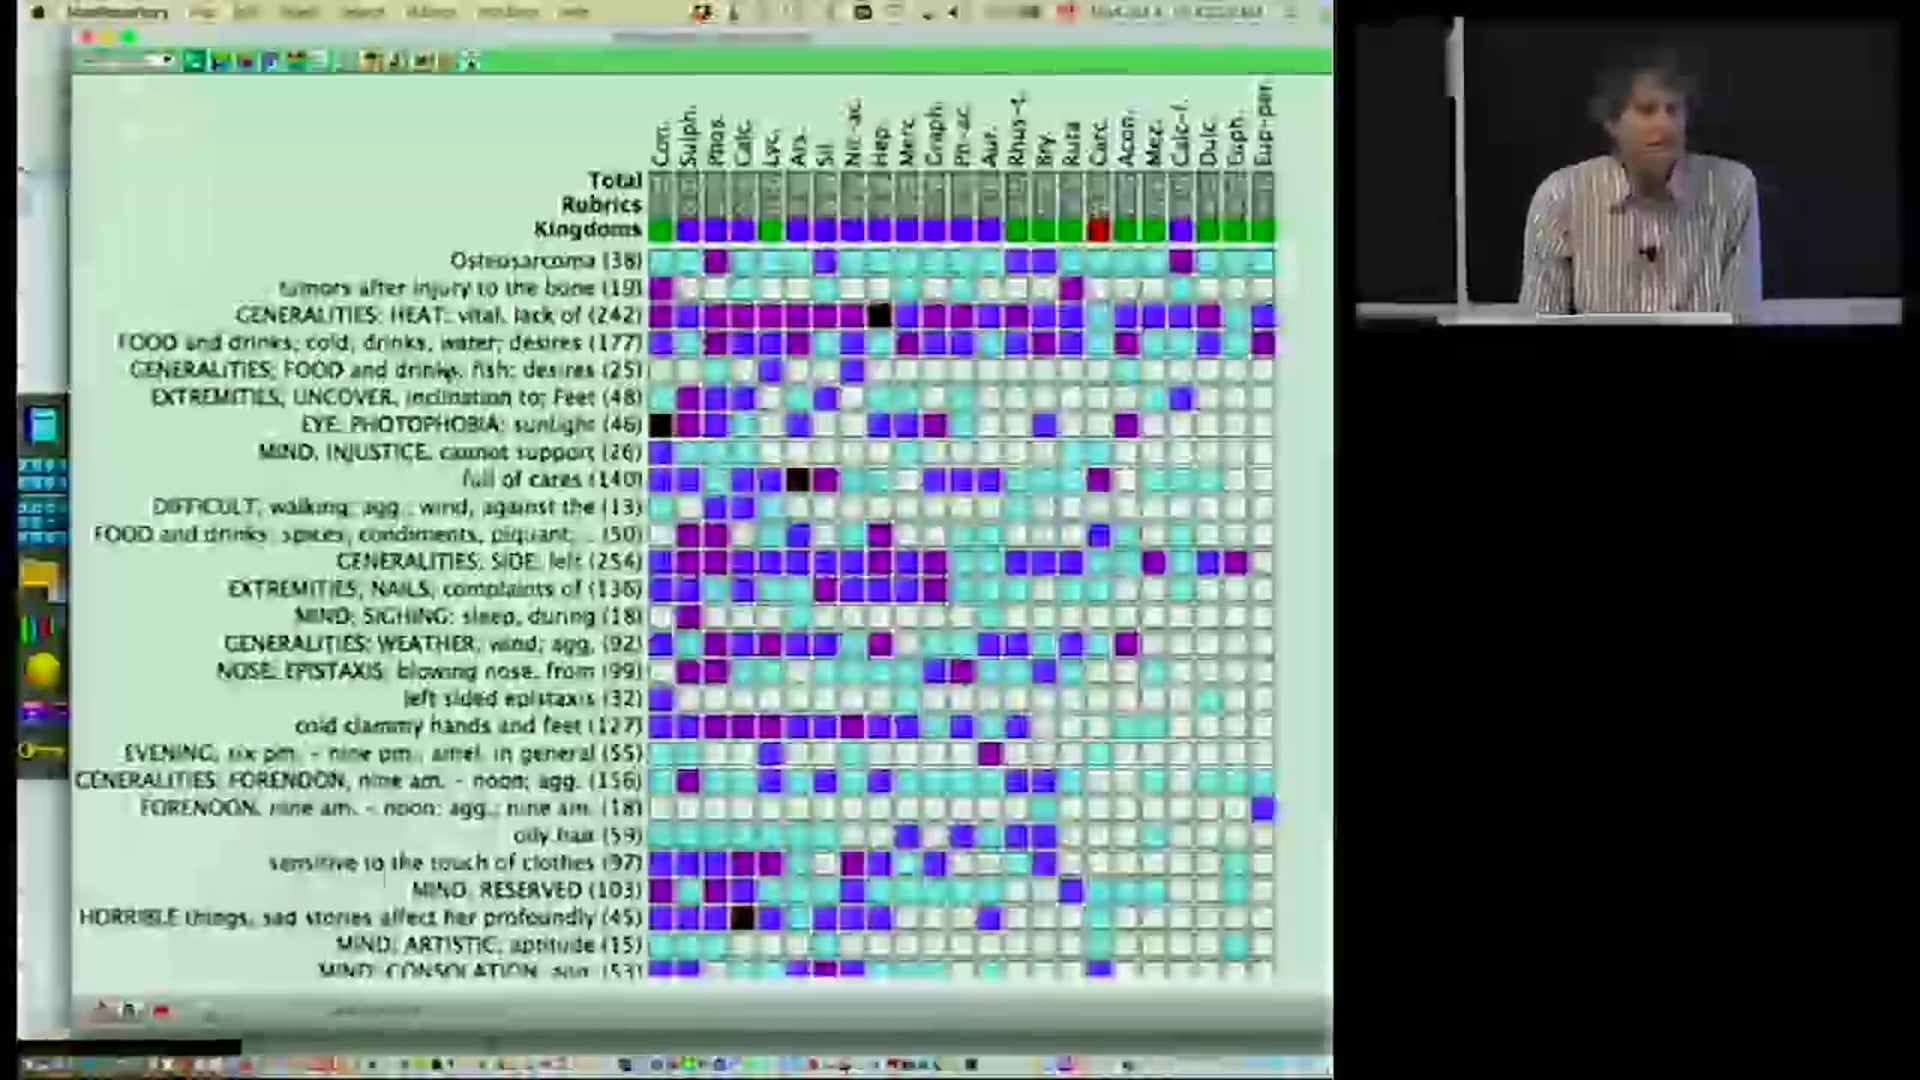Click the yellow key icon in sidebar
The image size is (1920, 1080).
click(x=41, y=750)
